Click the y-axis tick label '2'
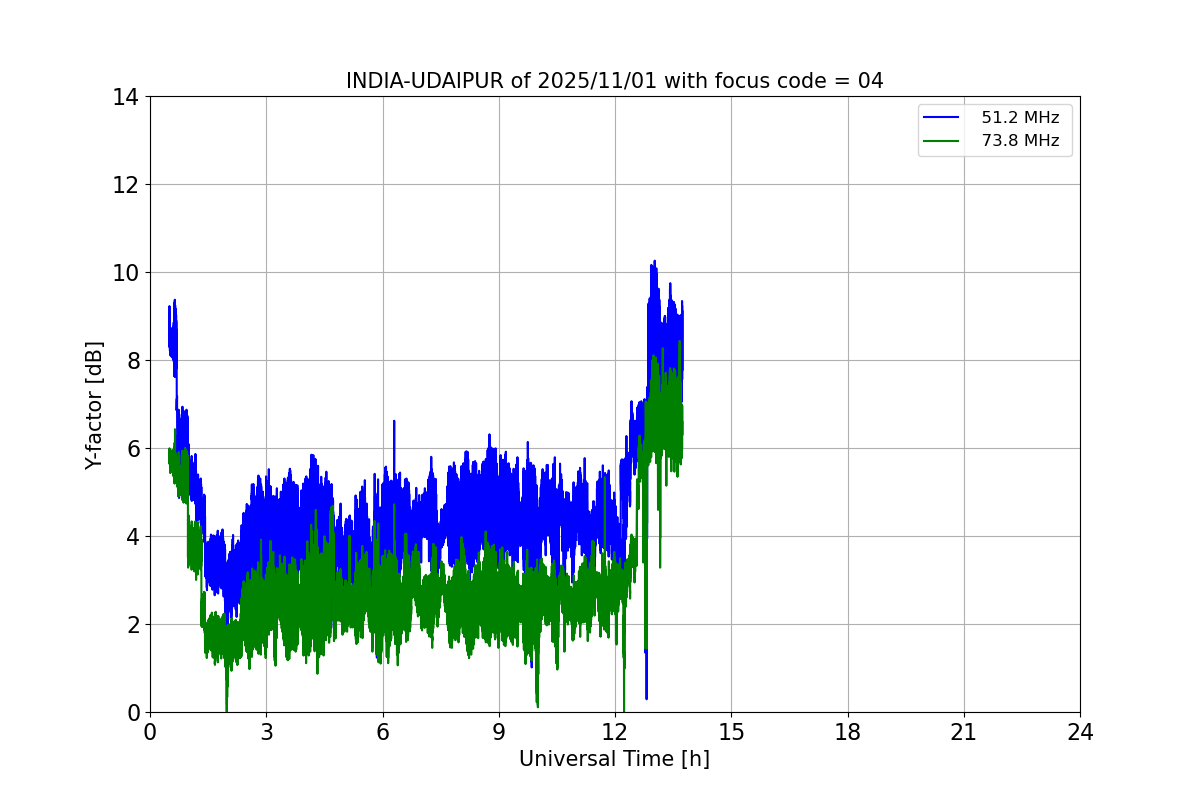 [133, 625]
